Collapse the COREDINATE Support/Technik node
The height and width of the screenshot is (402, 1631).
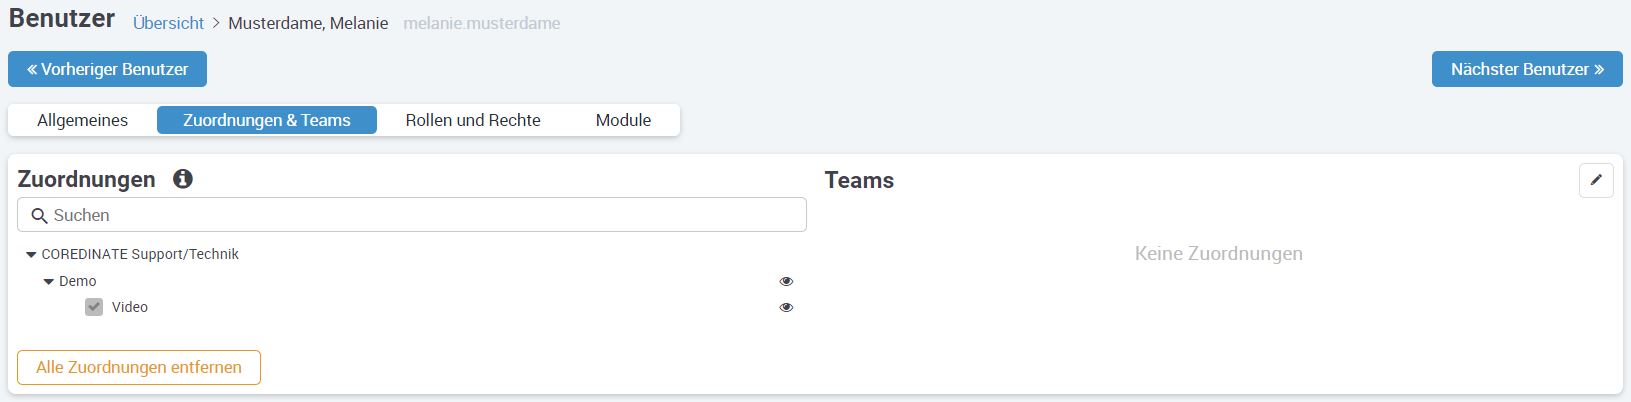point(31,255)
